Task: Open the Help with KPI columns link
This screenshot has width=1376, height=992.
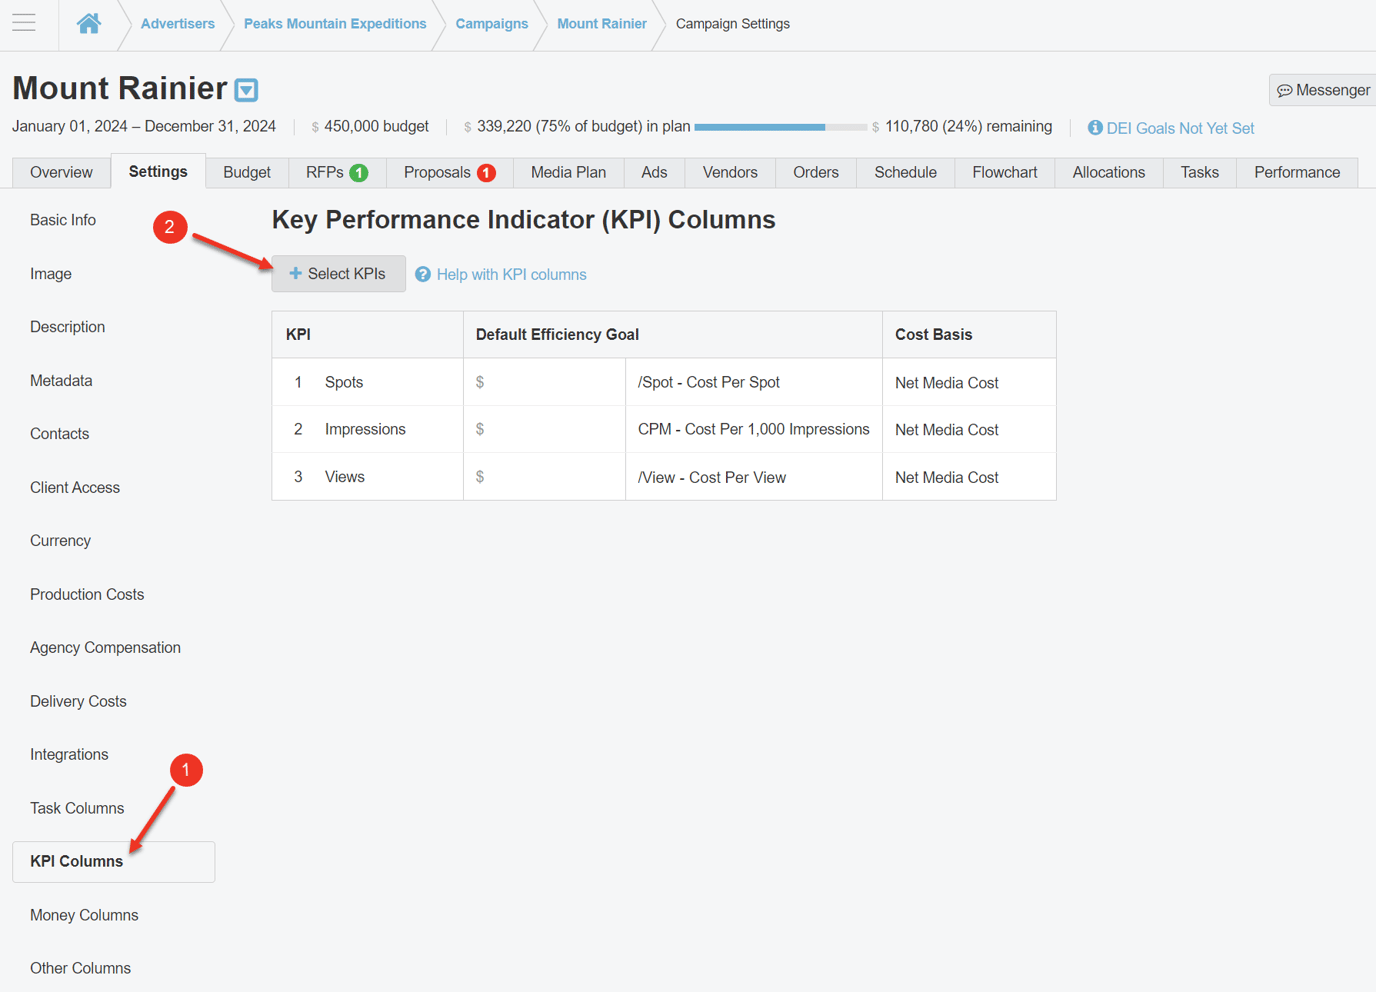Action: click(x=510, y=274)
